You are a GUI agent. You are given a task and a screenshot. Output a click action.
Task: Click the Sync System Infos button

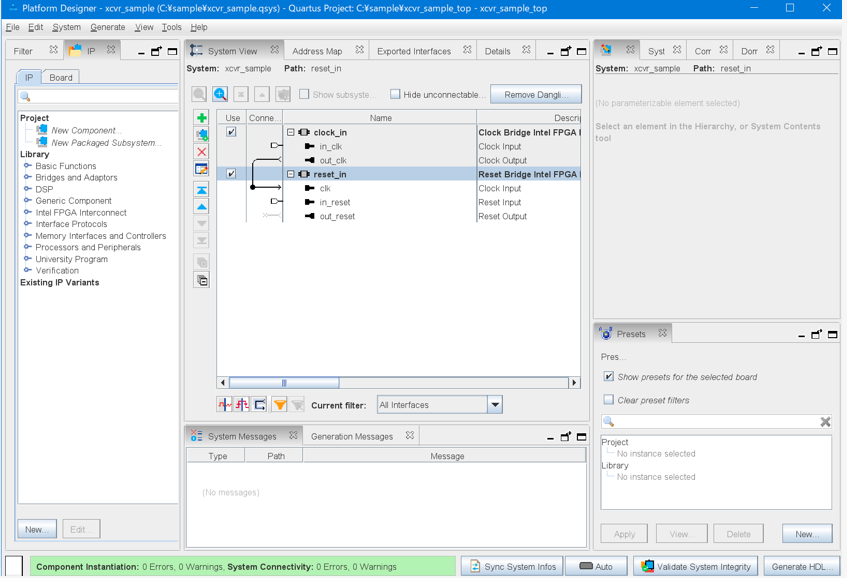(511, 567)
